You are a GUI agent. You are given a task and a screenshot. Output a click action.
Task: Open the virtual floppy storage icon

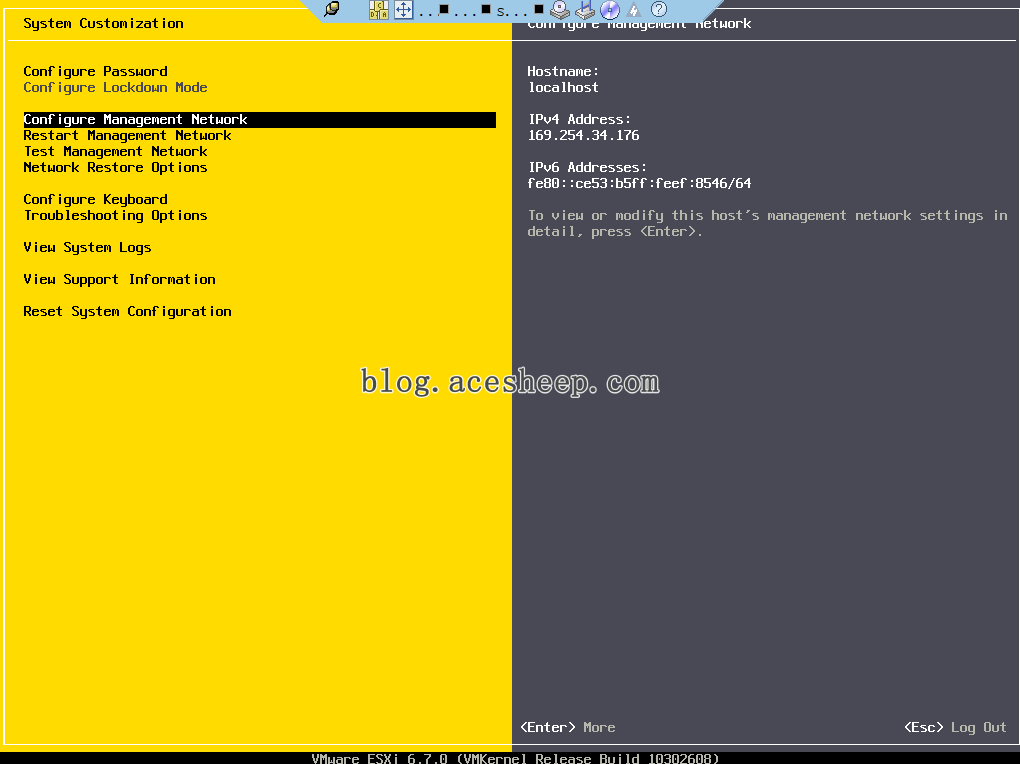pyautogui.click(x=560, y=10)
